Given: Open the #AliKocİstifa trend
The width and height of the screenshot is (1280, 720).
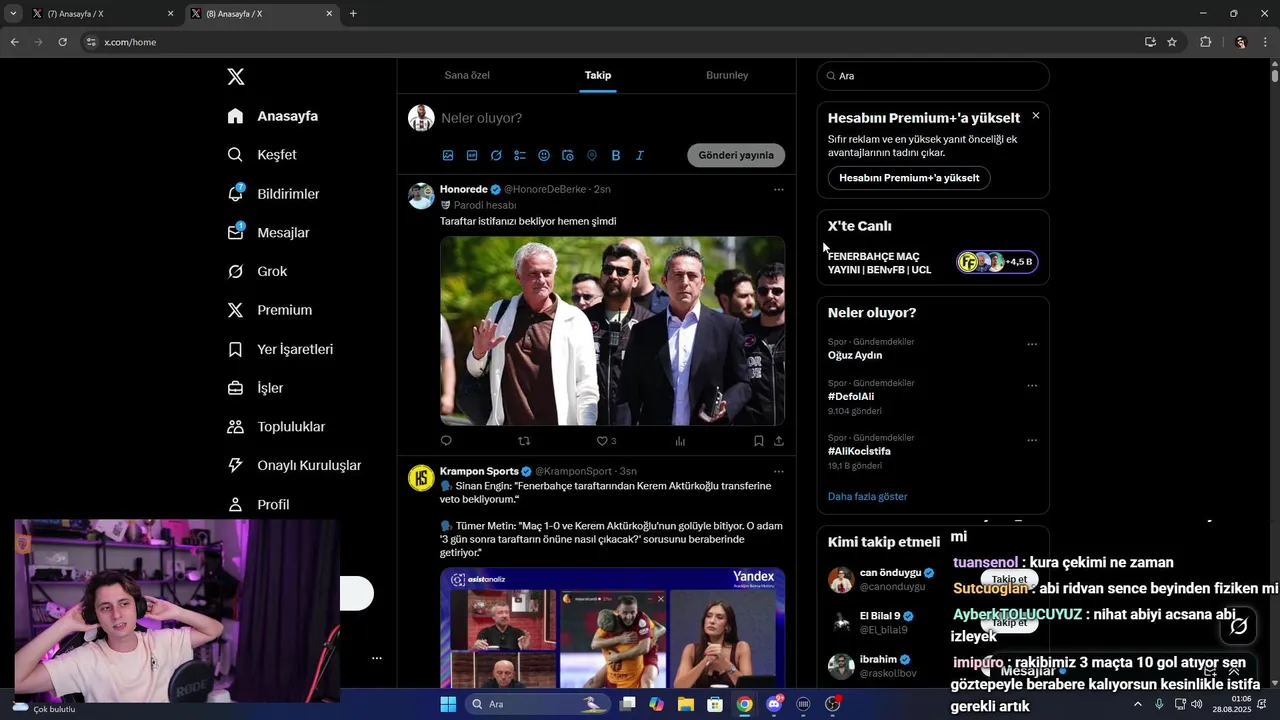Looking at the screenshot, I should (859, 451).
